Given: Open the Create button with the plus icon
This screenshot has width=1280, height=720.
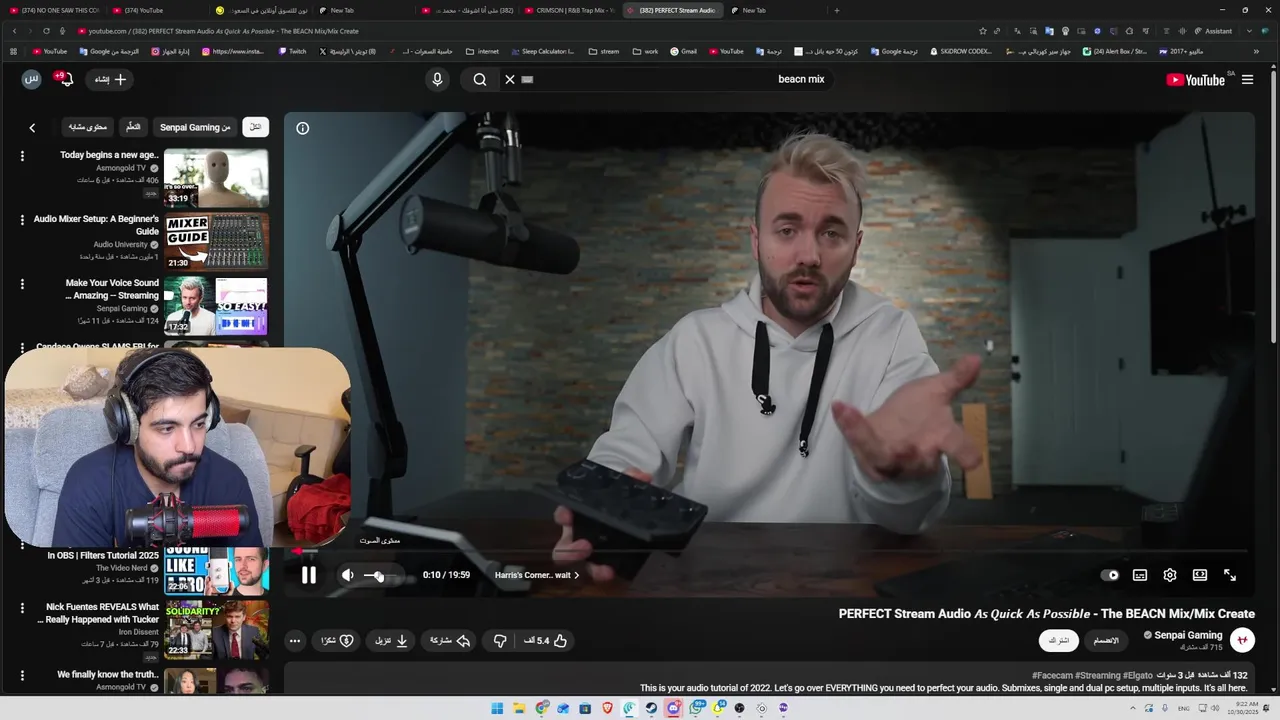Looking at the screenshot, I should 111,79.
